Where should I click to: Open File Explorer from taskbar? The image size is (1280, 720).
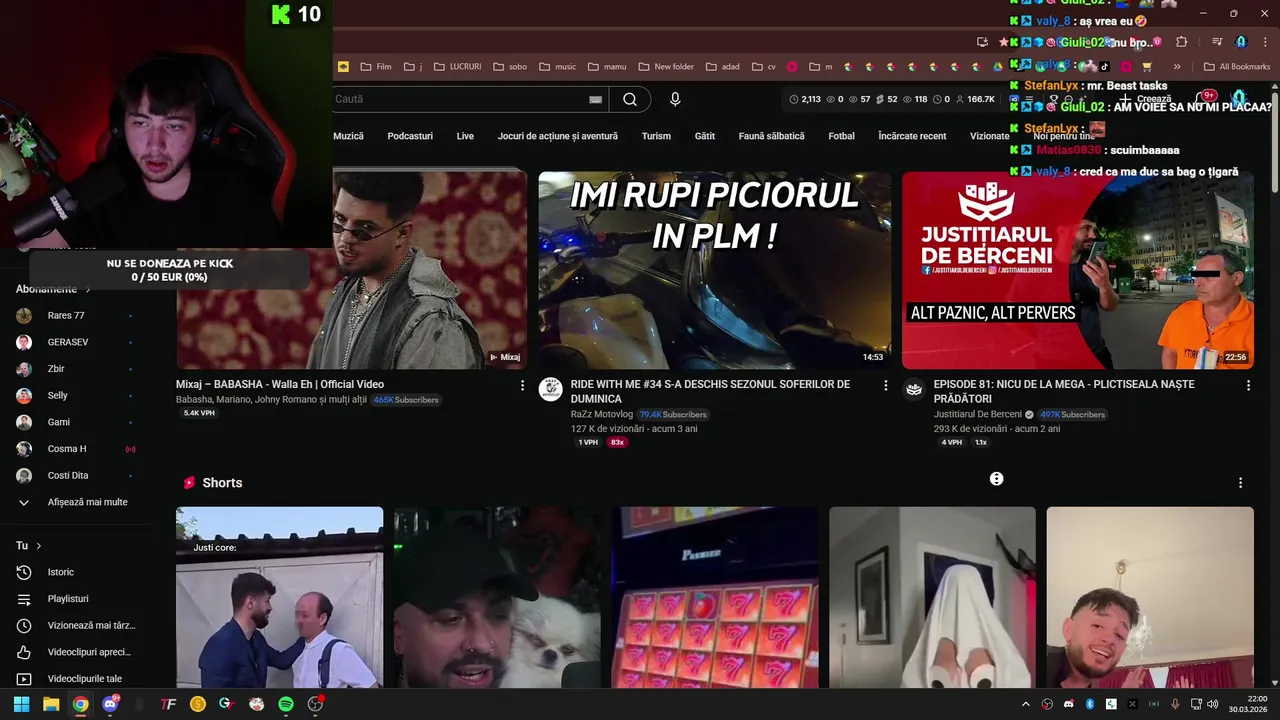coord(51,704)
